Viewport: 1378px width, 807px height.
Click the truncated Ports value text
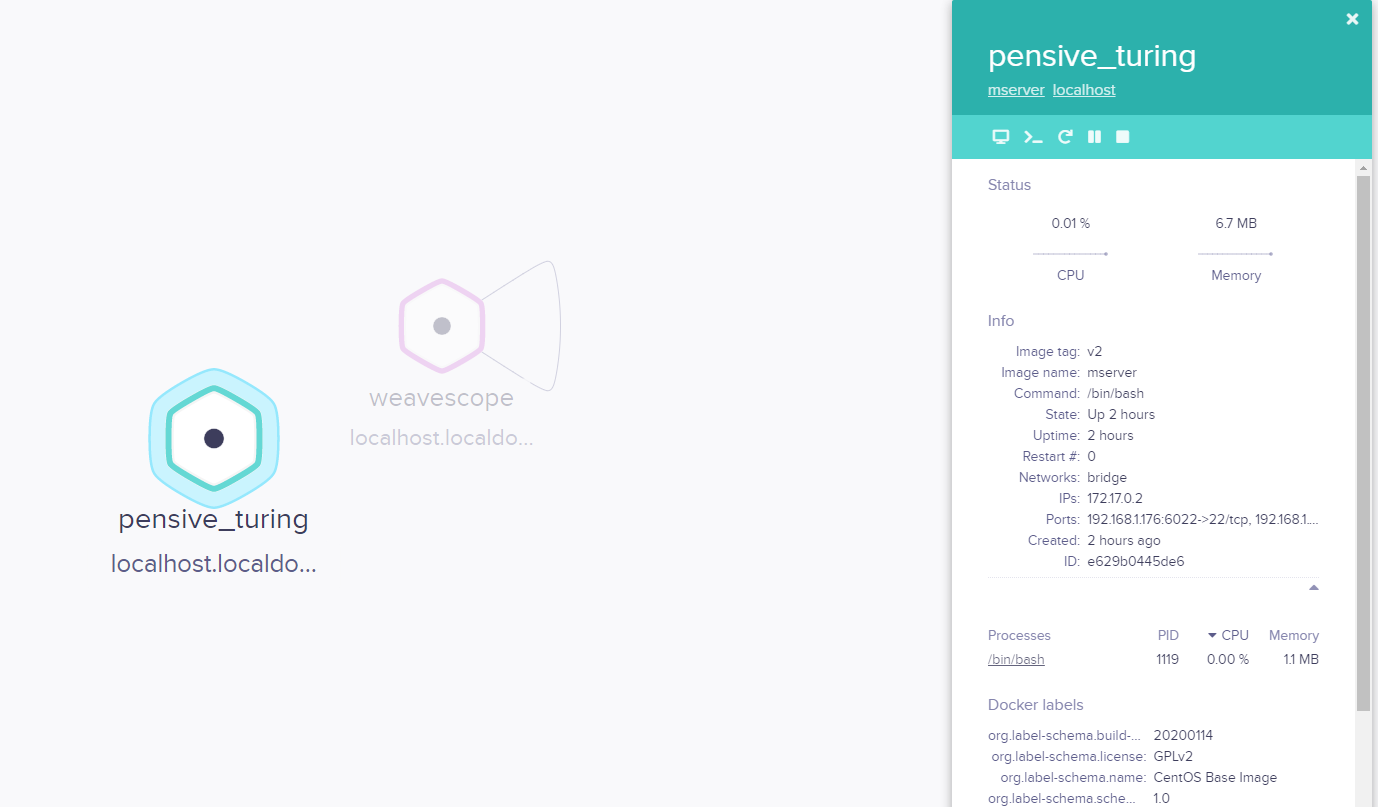[1203, 519]
